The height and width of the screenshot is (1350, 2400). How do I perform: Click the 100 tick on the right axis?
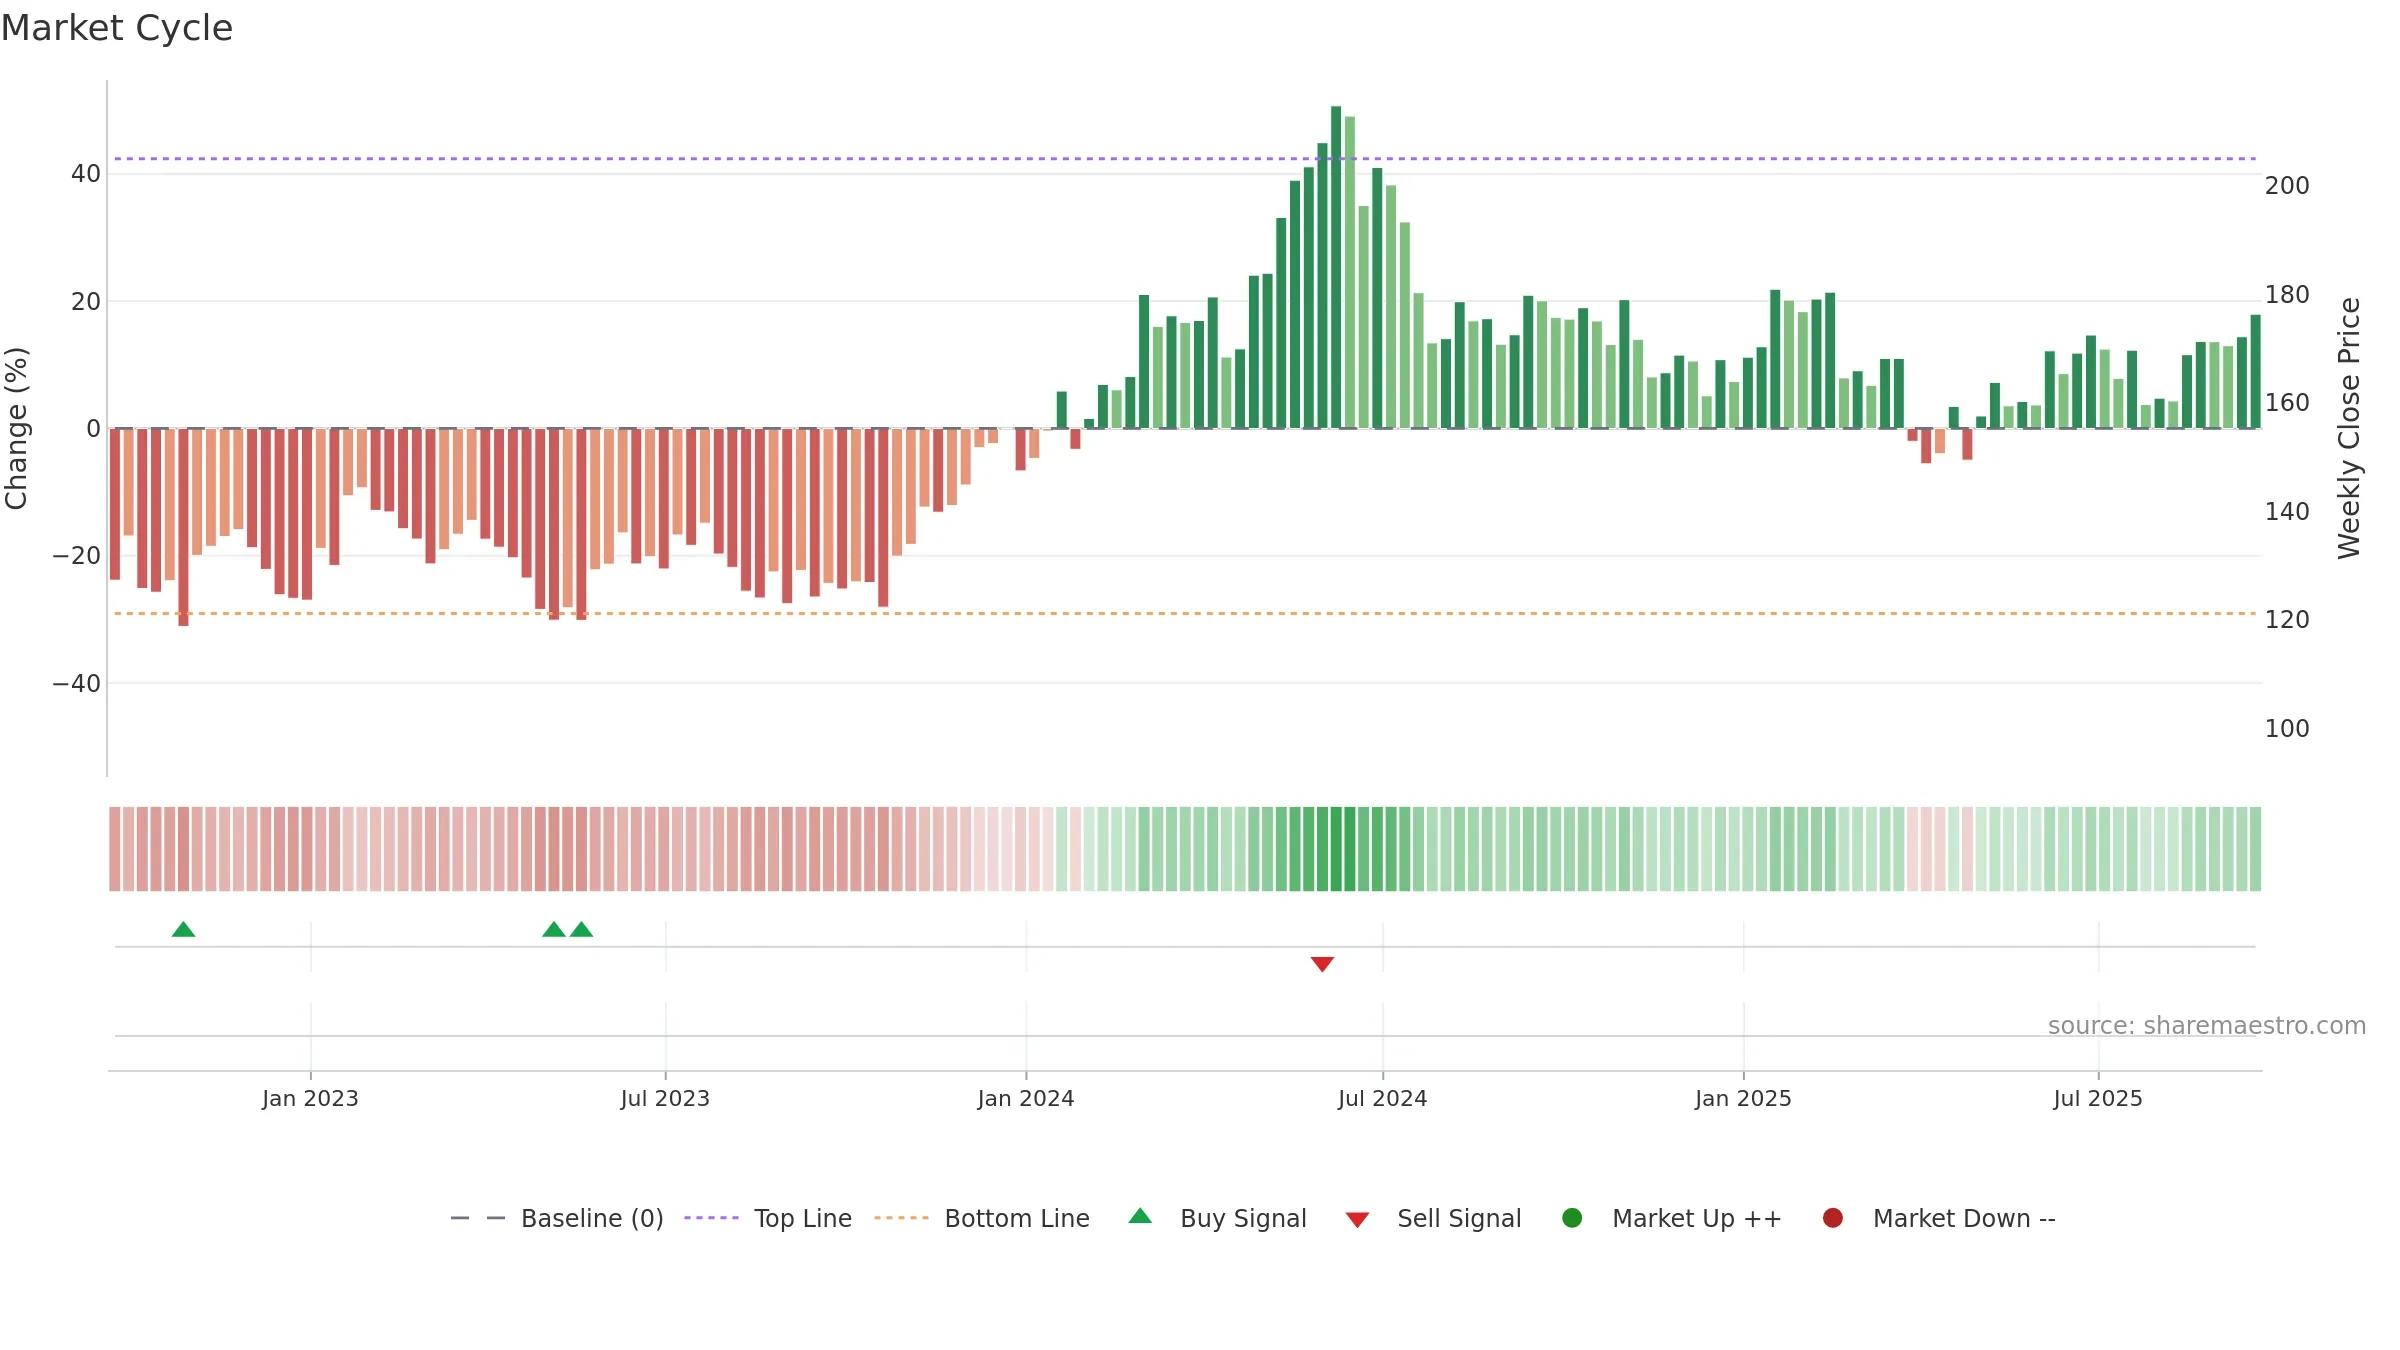[x=2288, y=729]
